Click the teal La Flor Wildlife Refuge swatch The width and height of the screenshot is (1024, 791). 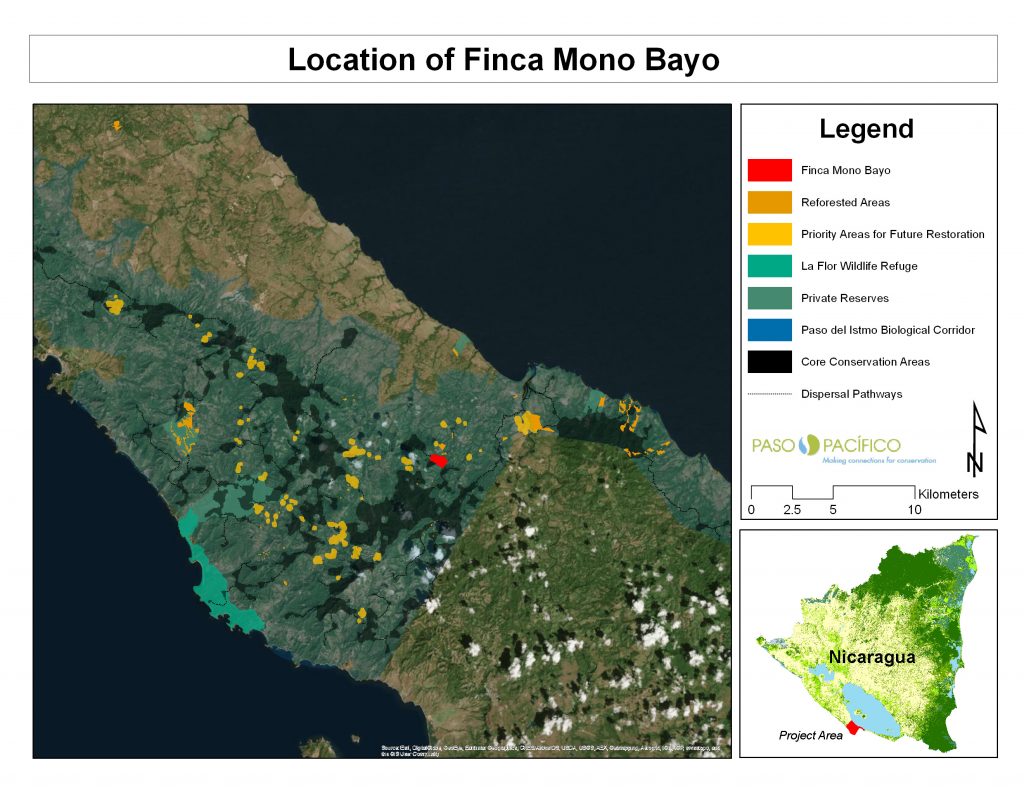769,266
